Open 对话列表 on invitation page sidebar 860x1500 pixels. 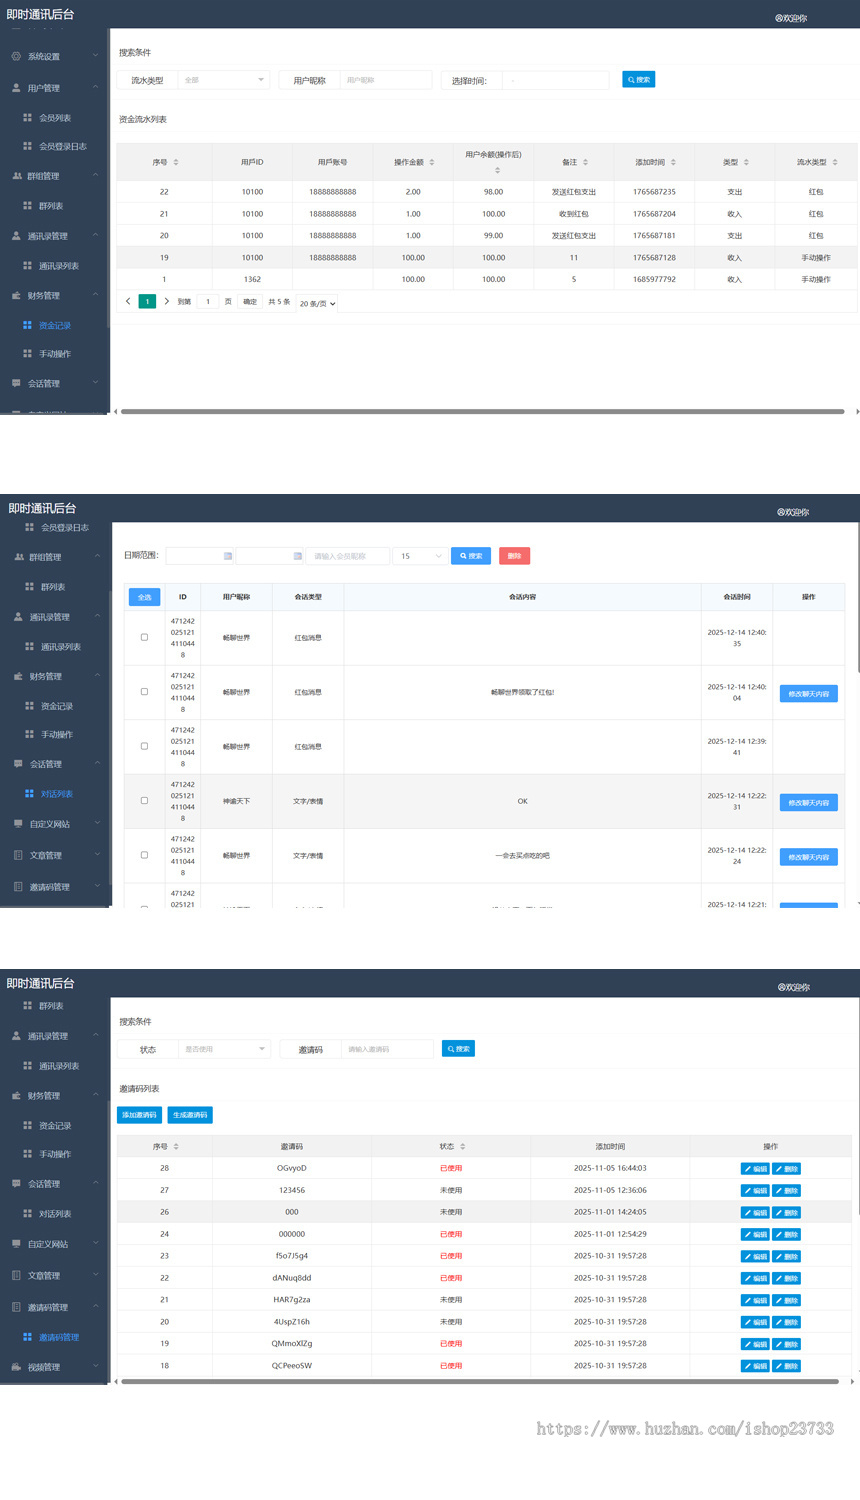[x=55, y=1214]
